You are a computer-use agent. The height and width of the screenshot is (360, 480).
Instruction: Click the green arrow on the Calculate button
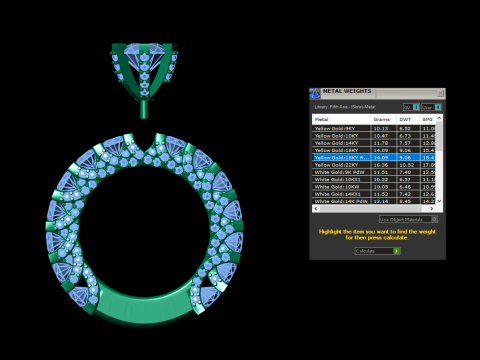396,251
